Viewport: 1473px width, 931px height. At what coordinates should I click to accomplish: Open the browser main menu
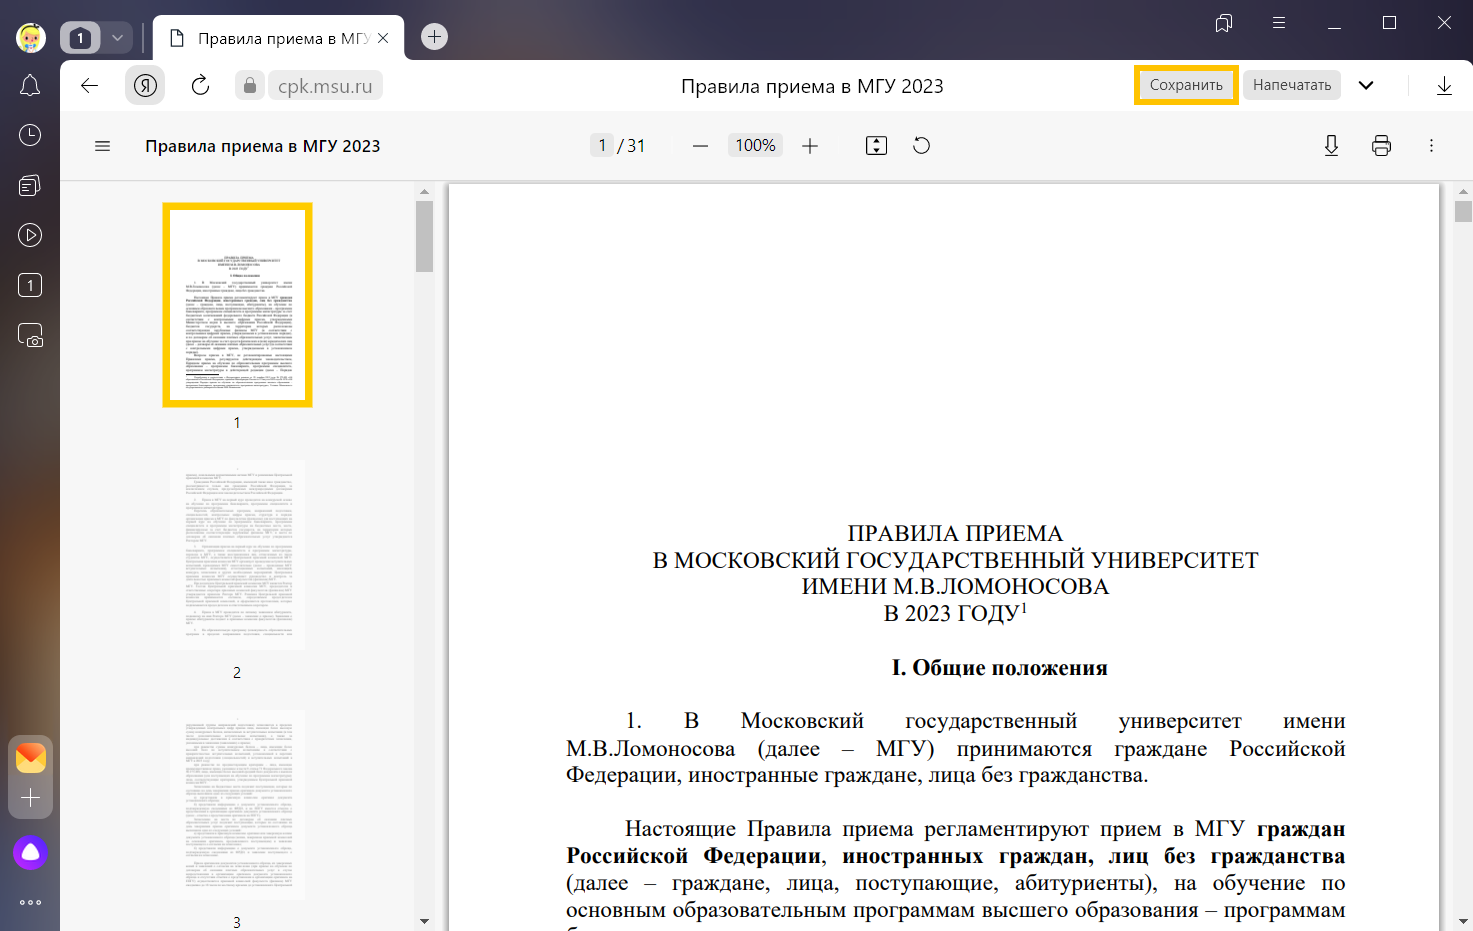(1279, 23)
